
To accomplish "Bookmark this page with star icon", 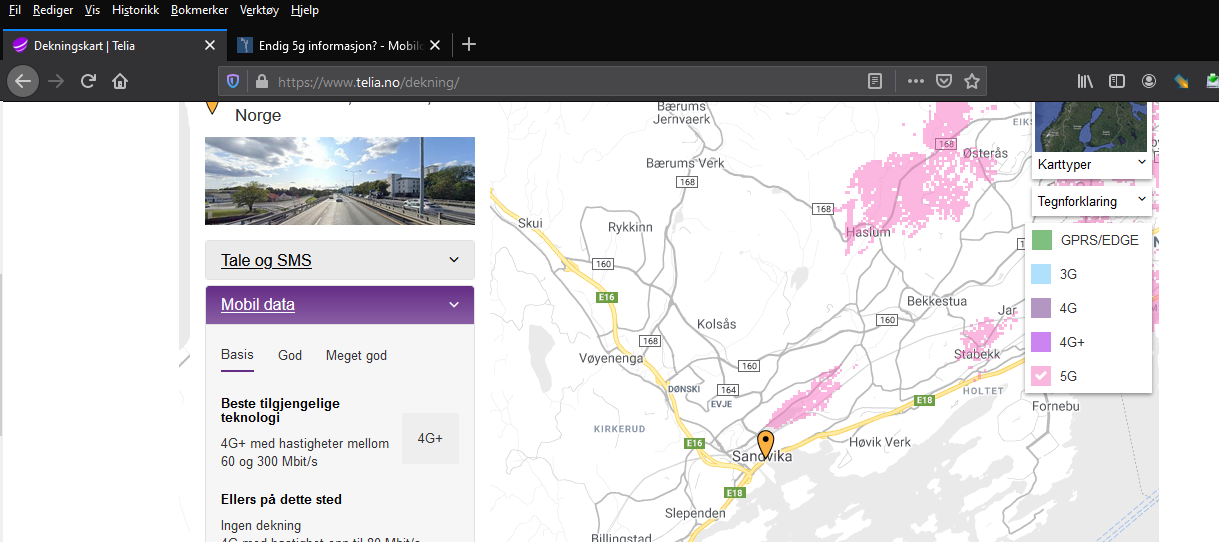I will (971, 81).
